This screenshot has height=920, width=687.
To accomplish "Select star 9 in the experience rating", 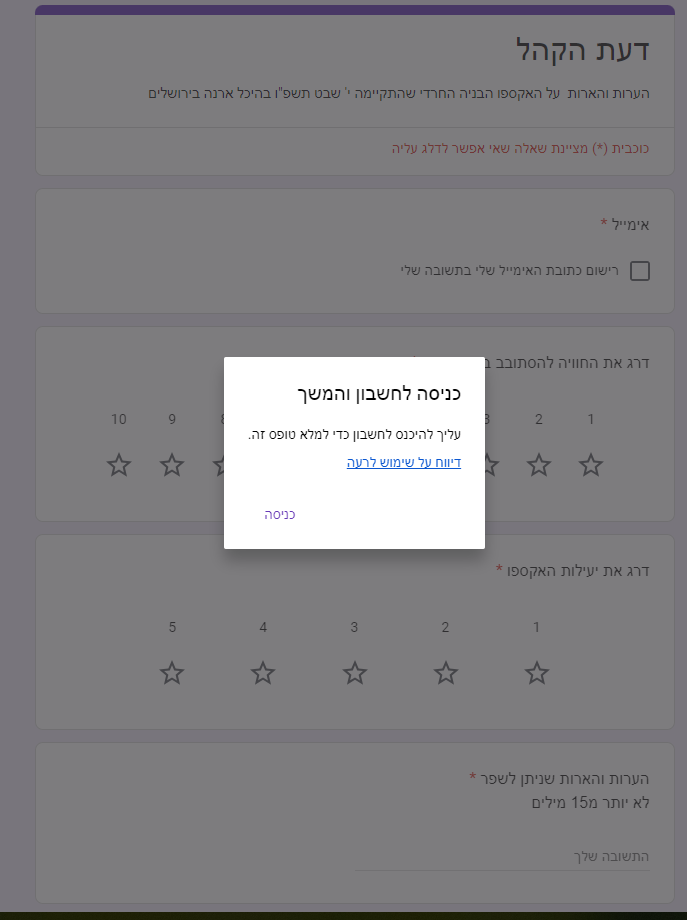I will pos(172,465).
